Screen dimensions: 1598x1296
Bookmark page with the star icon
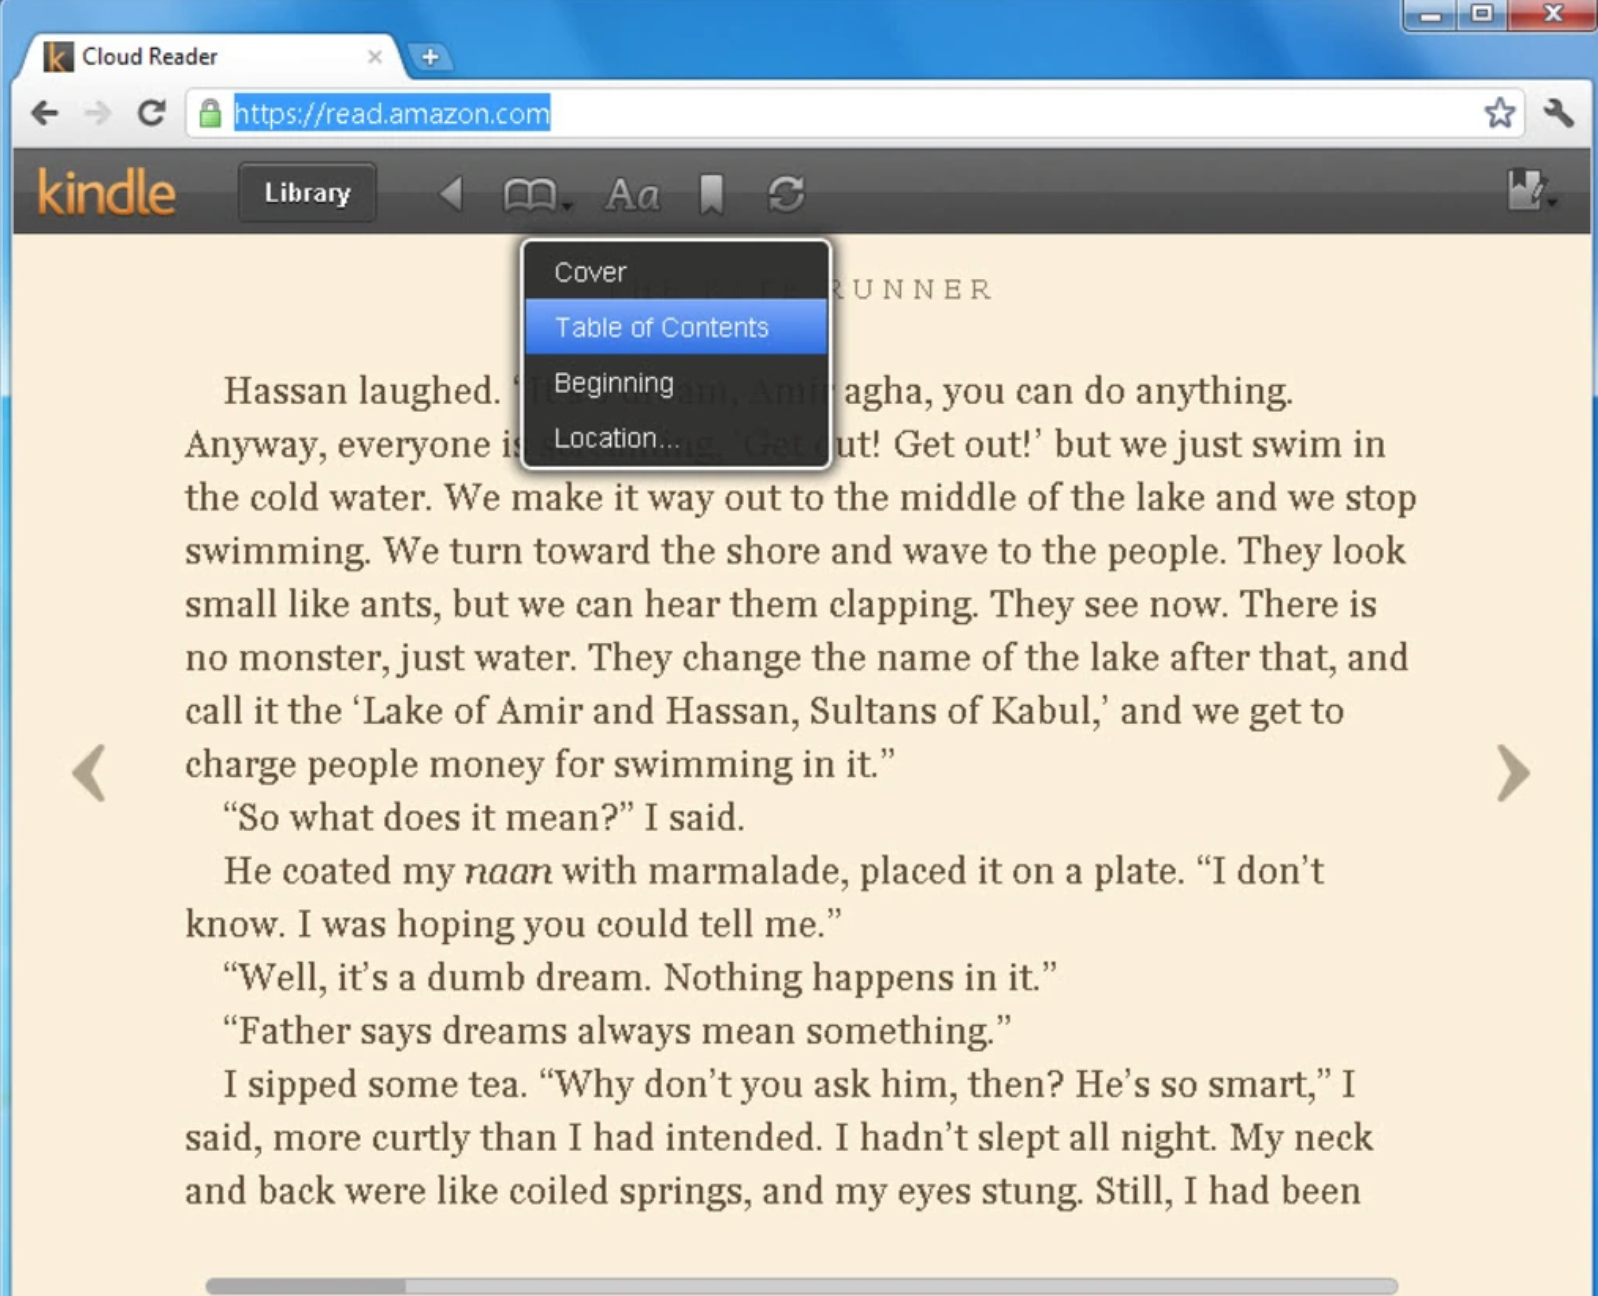click(1499, 113)
